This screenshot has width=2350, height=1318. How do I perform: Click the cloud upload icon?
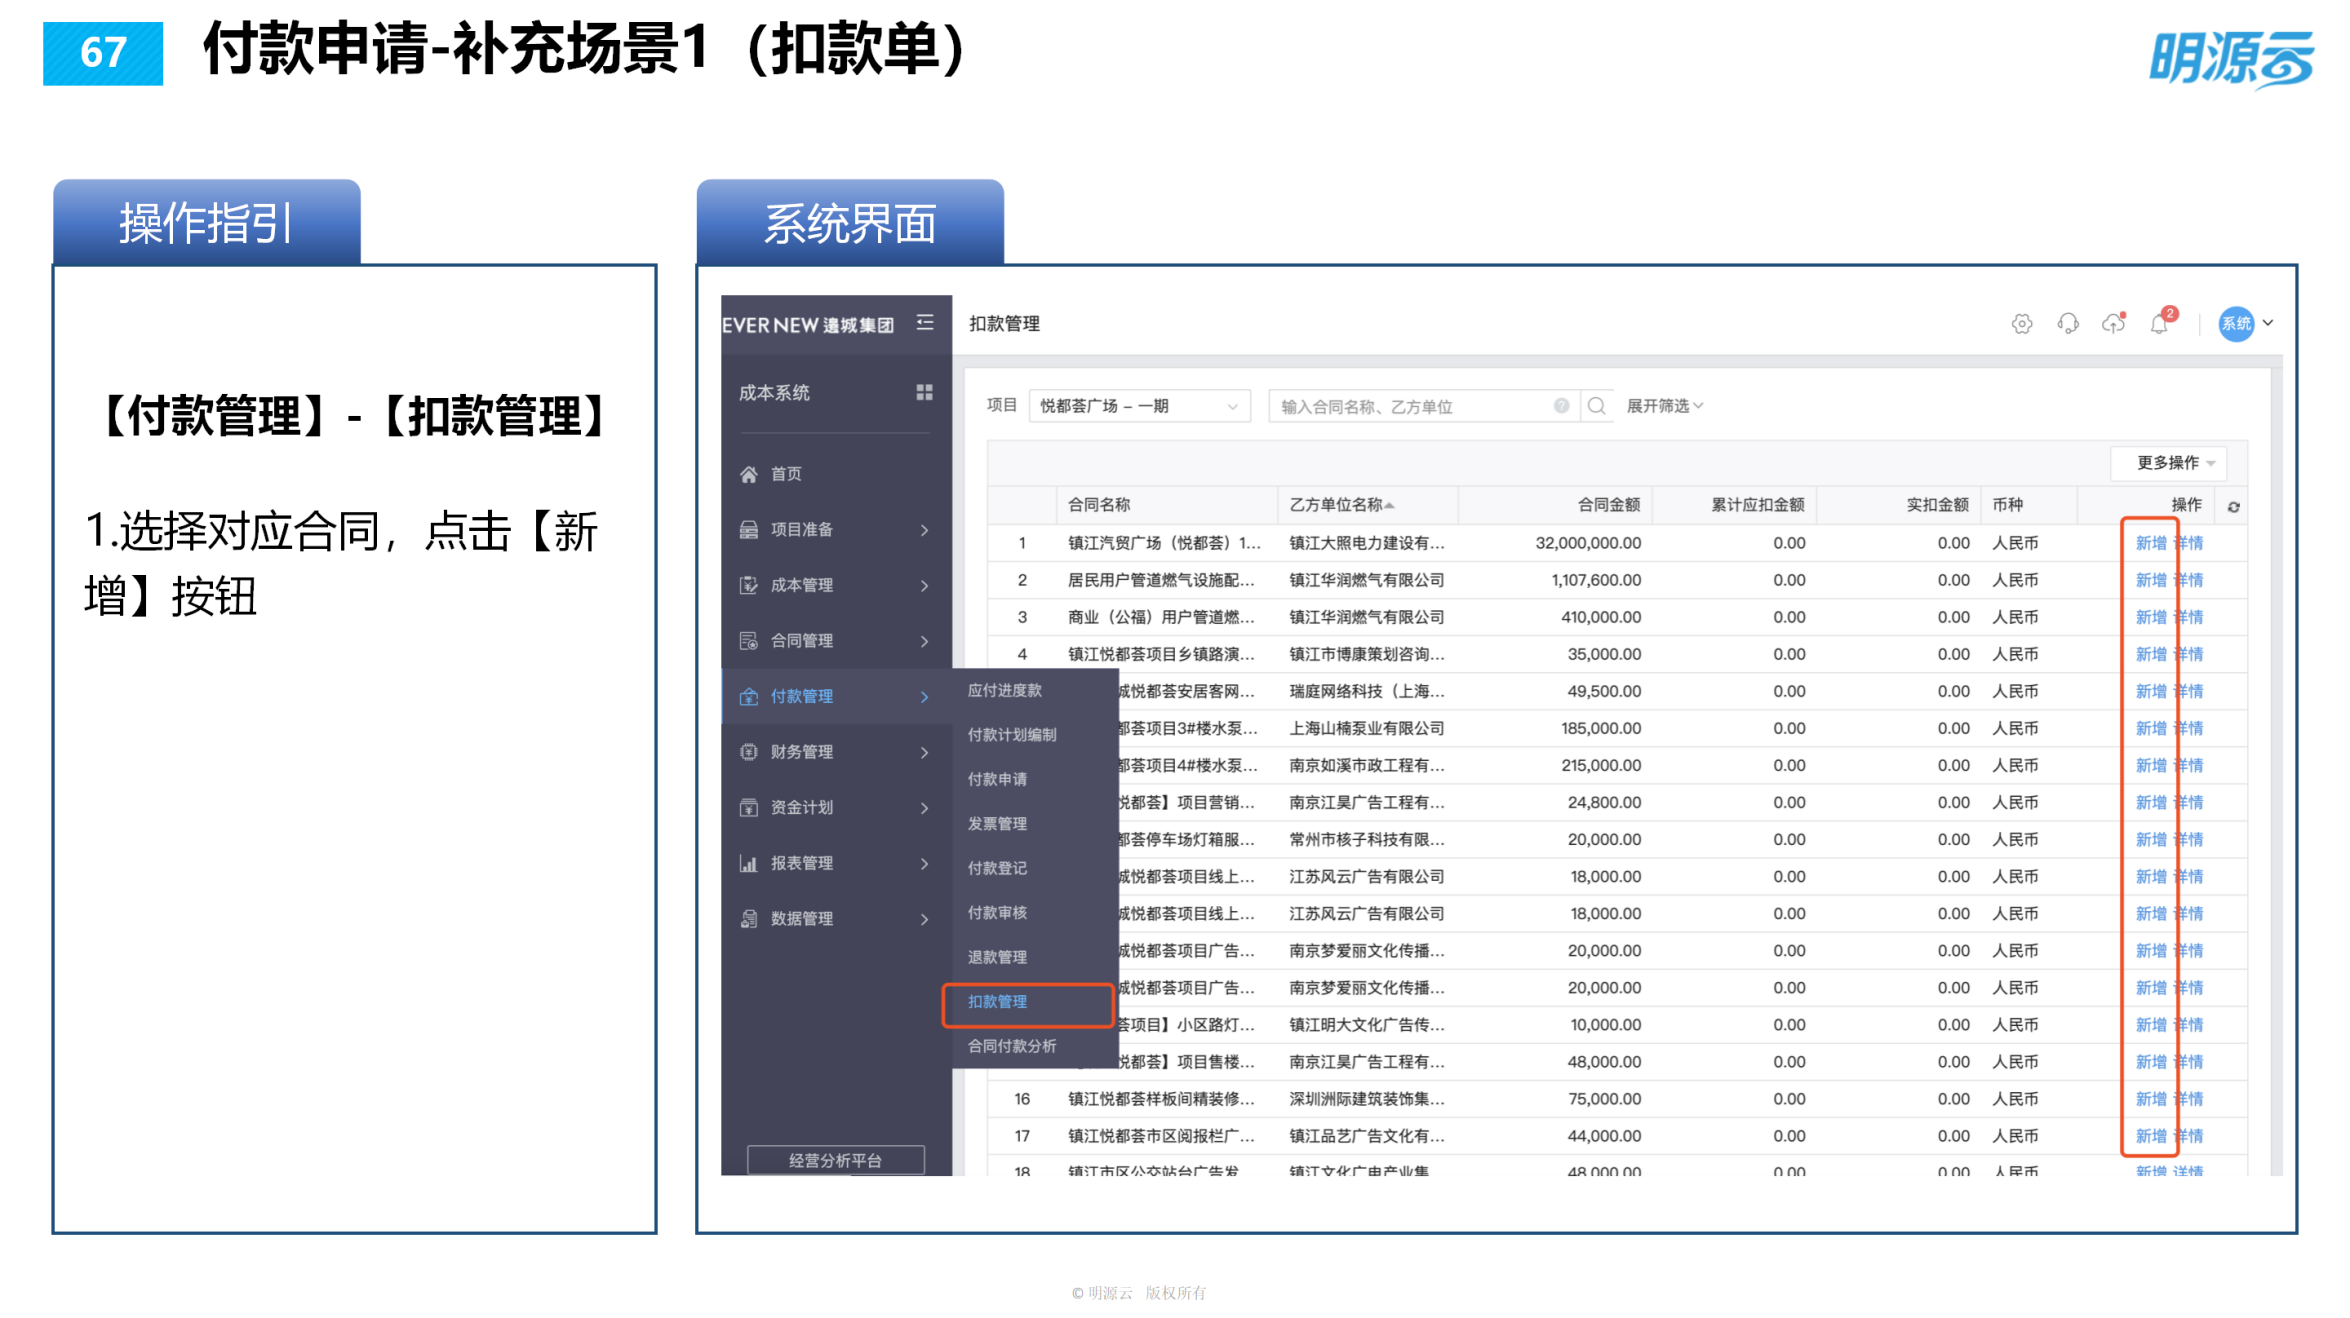pos(2113,322)
